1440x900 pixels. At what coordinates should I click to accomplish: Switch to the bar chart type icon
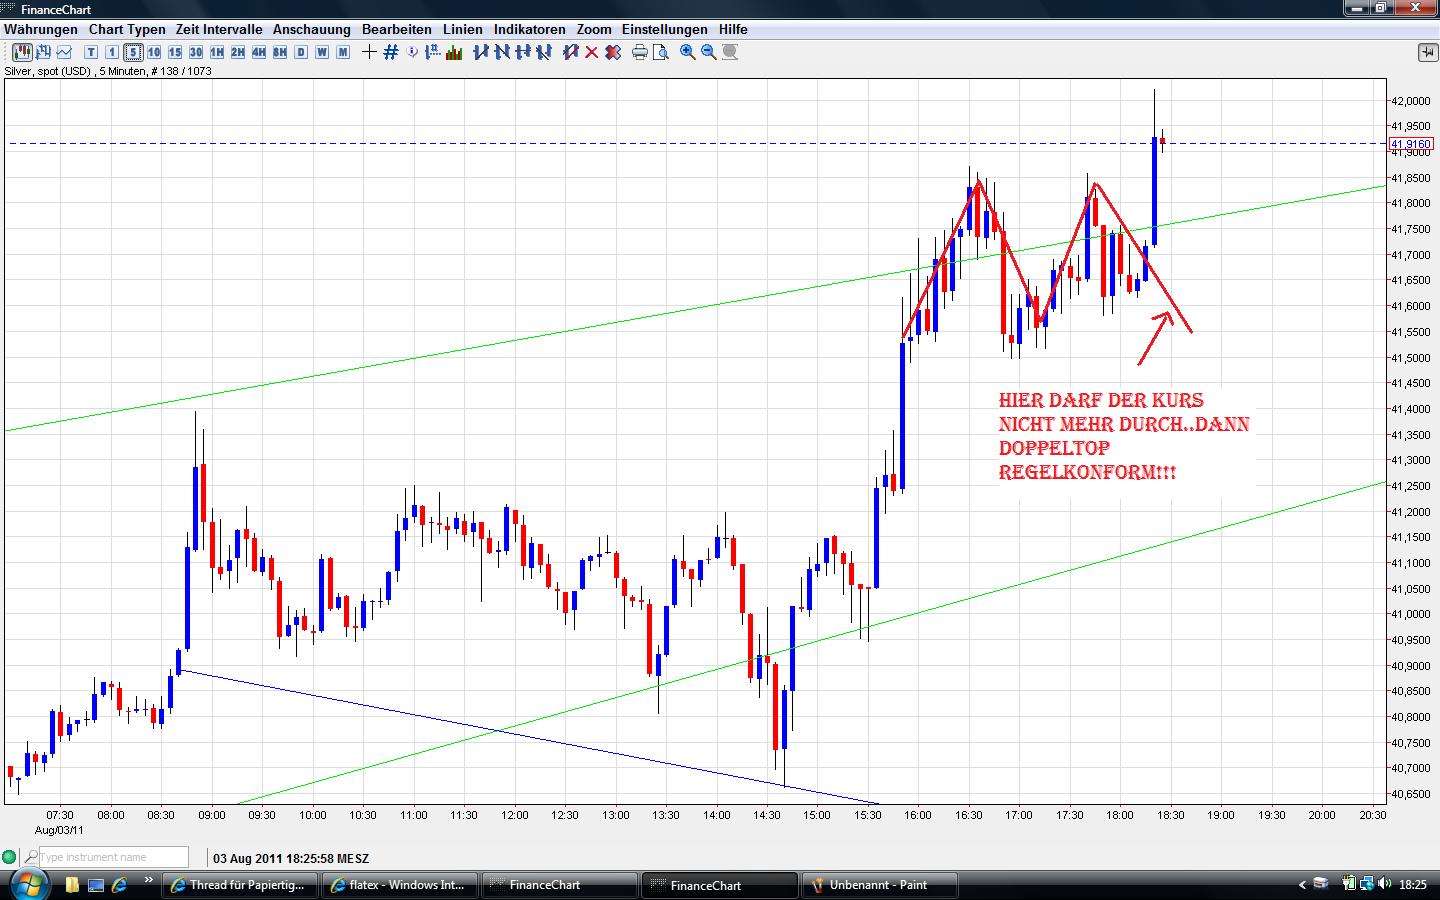pyautogui.click(x=43, y=52)
